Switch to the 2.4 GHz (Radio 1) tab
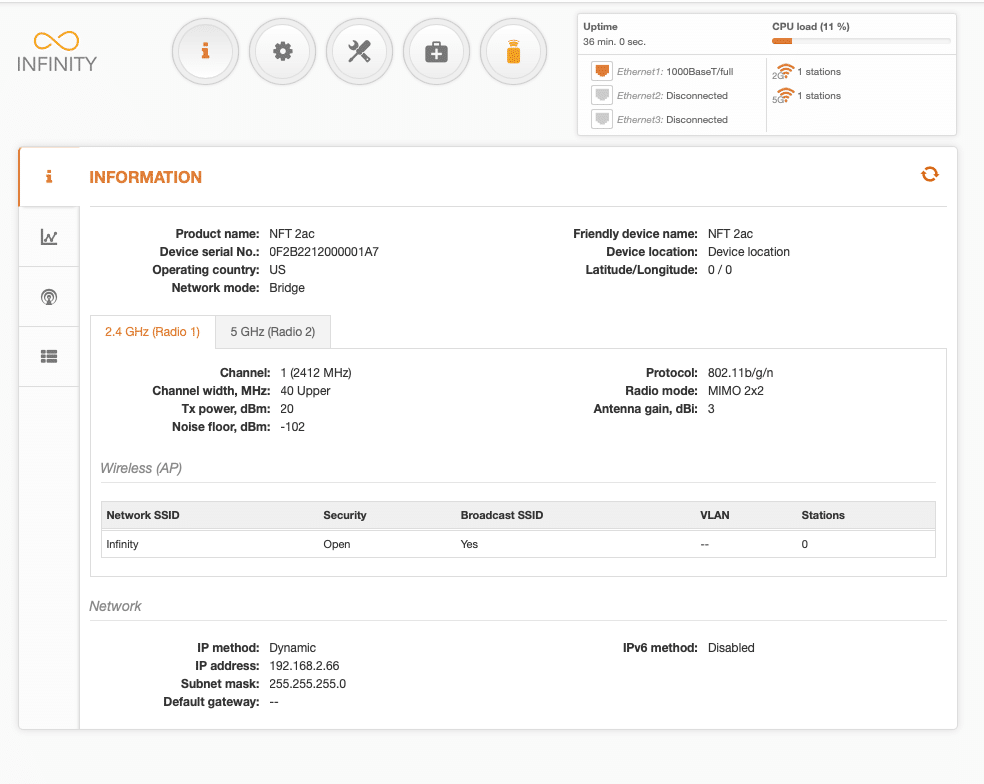Screen dimensions: 984x784 click(x=152, y=332)
